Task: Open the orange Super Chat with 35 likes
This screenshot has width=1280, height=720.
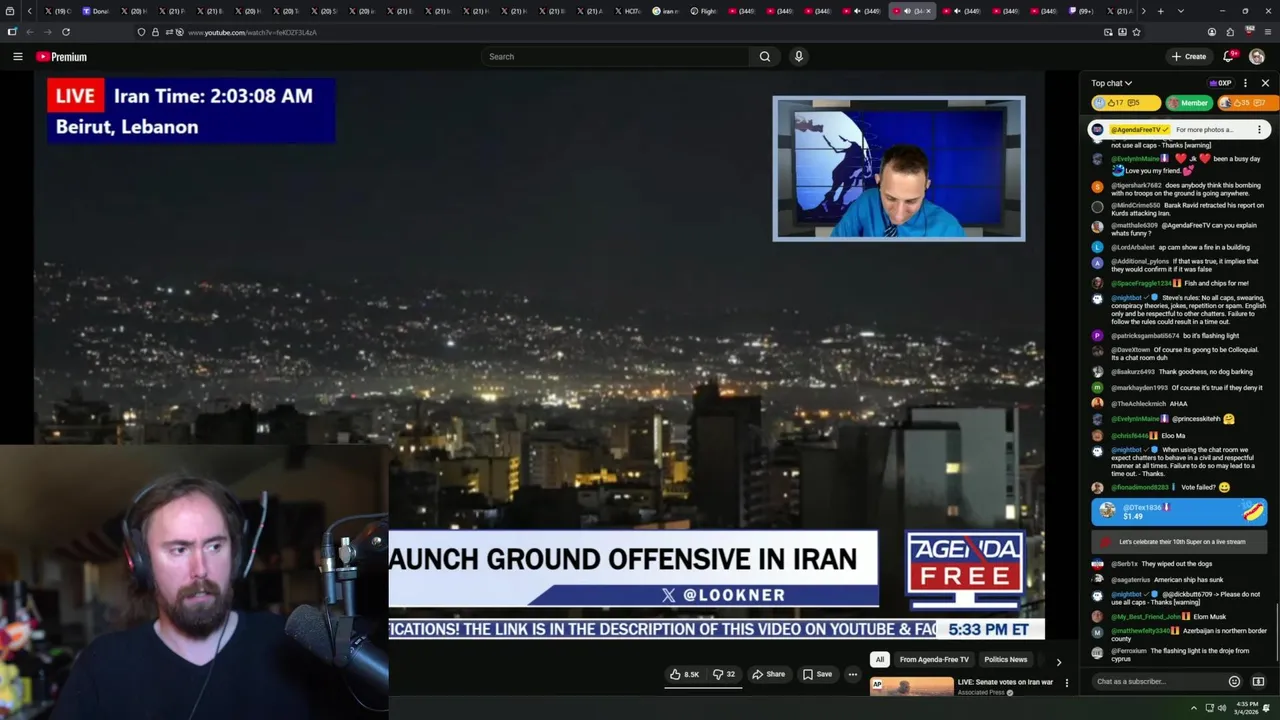Action: 1247,103
